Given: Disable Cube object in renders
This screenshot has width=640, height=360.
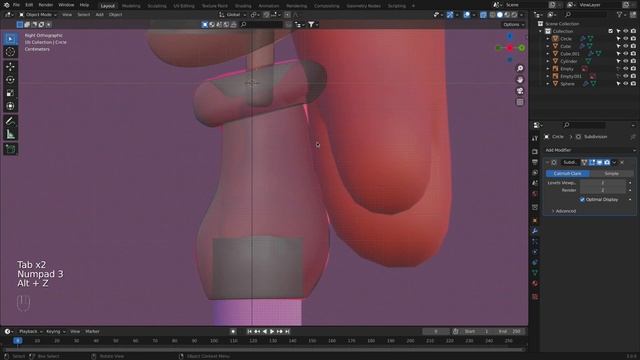Looking at the screenshot, I should pyautogui.click(x=633, y=46).
